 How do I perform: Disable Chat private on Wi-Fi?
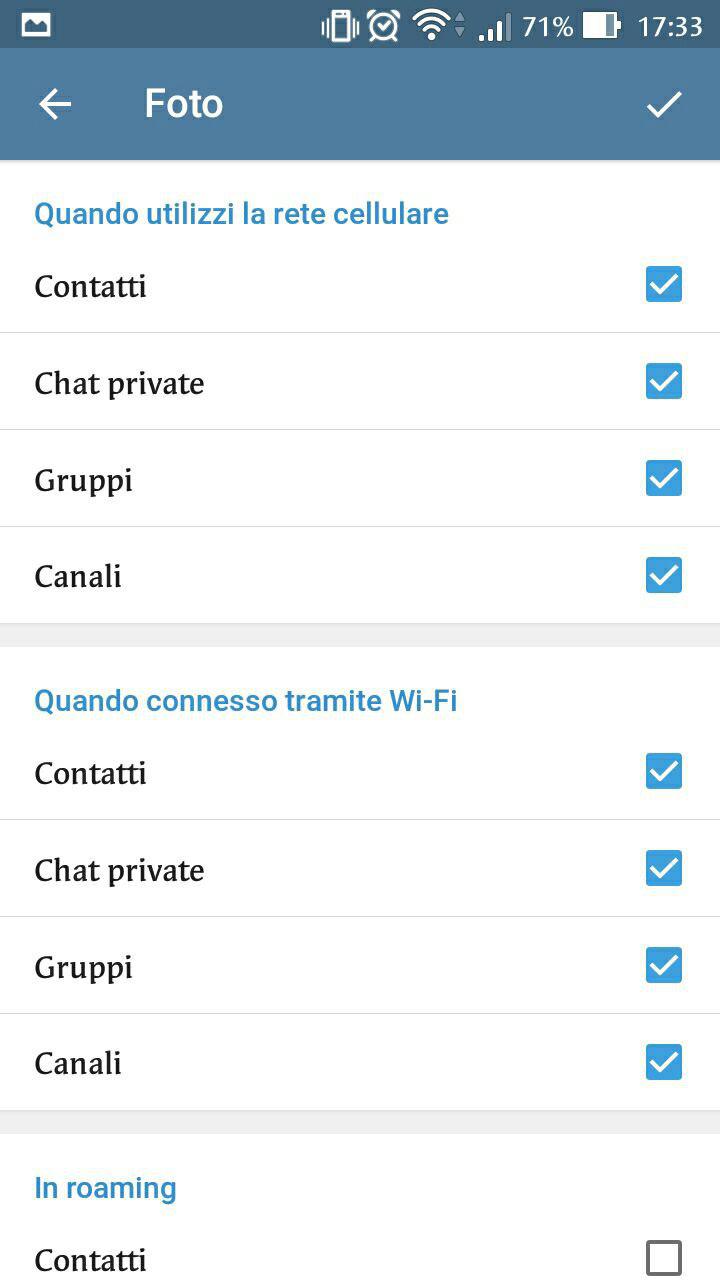pos(664,869)
